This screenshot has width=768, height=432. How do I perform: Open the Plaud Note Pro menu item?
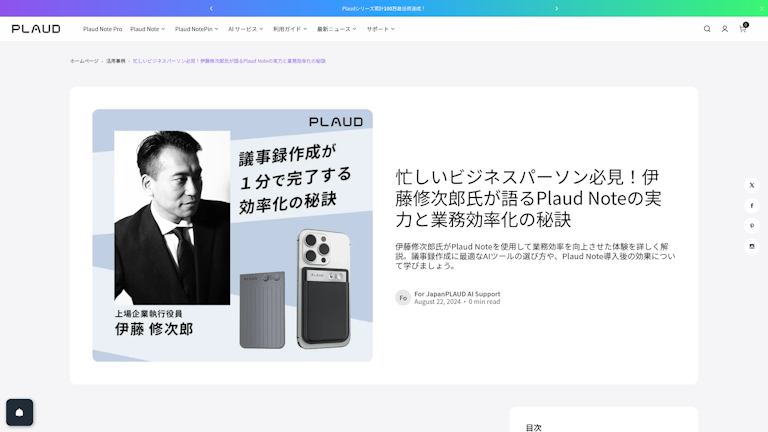(x=102, y=29)
